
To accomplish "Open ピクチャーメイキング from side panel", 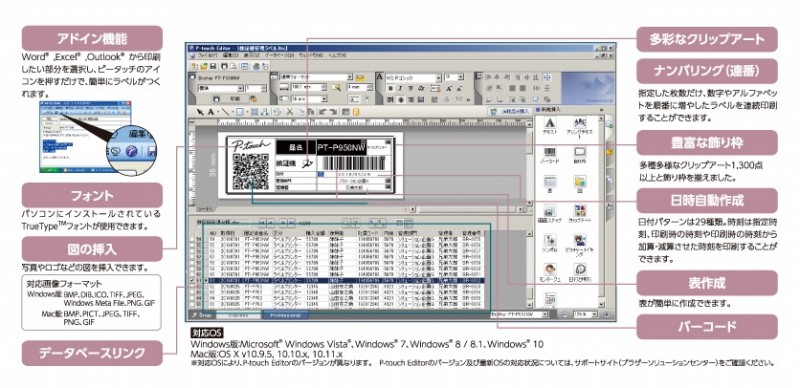I will [x=580, y=244].
